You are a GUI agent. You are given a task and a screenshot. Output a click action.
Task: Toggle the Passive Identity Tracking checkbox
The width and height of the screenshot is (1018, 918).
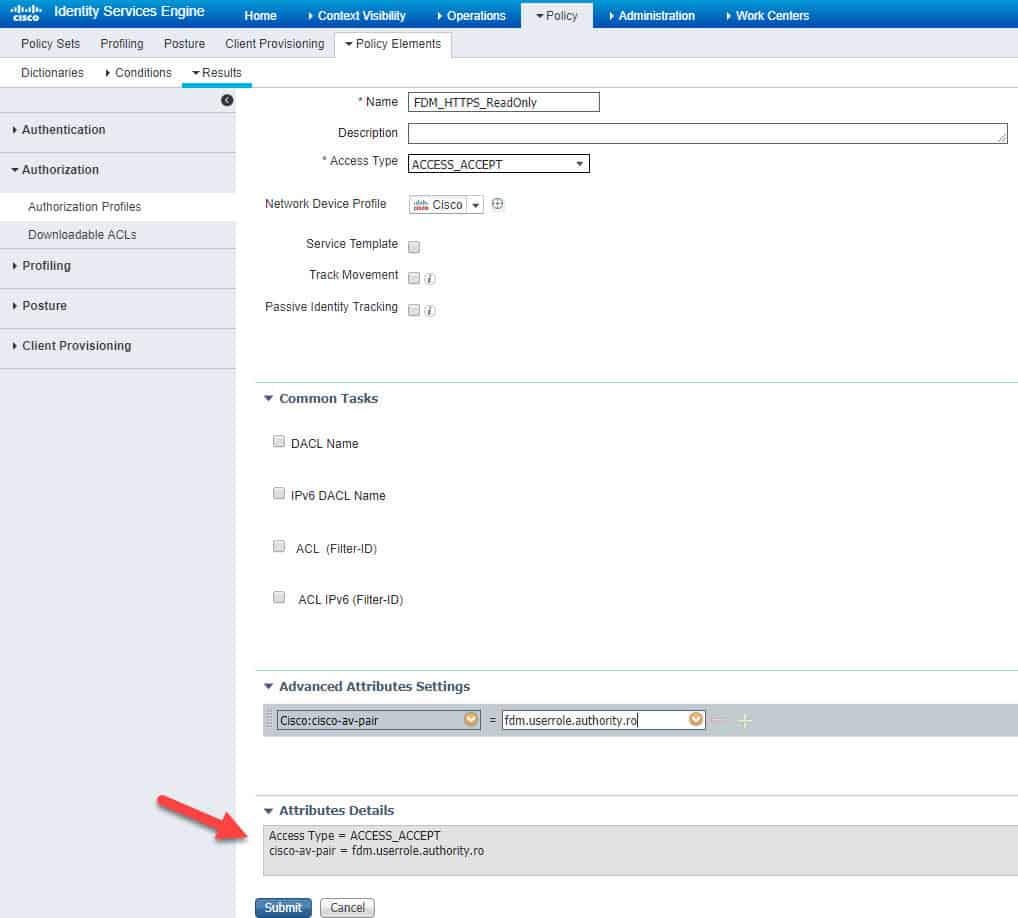[x=414, y=310]
